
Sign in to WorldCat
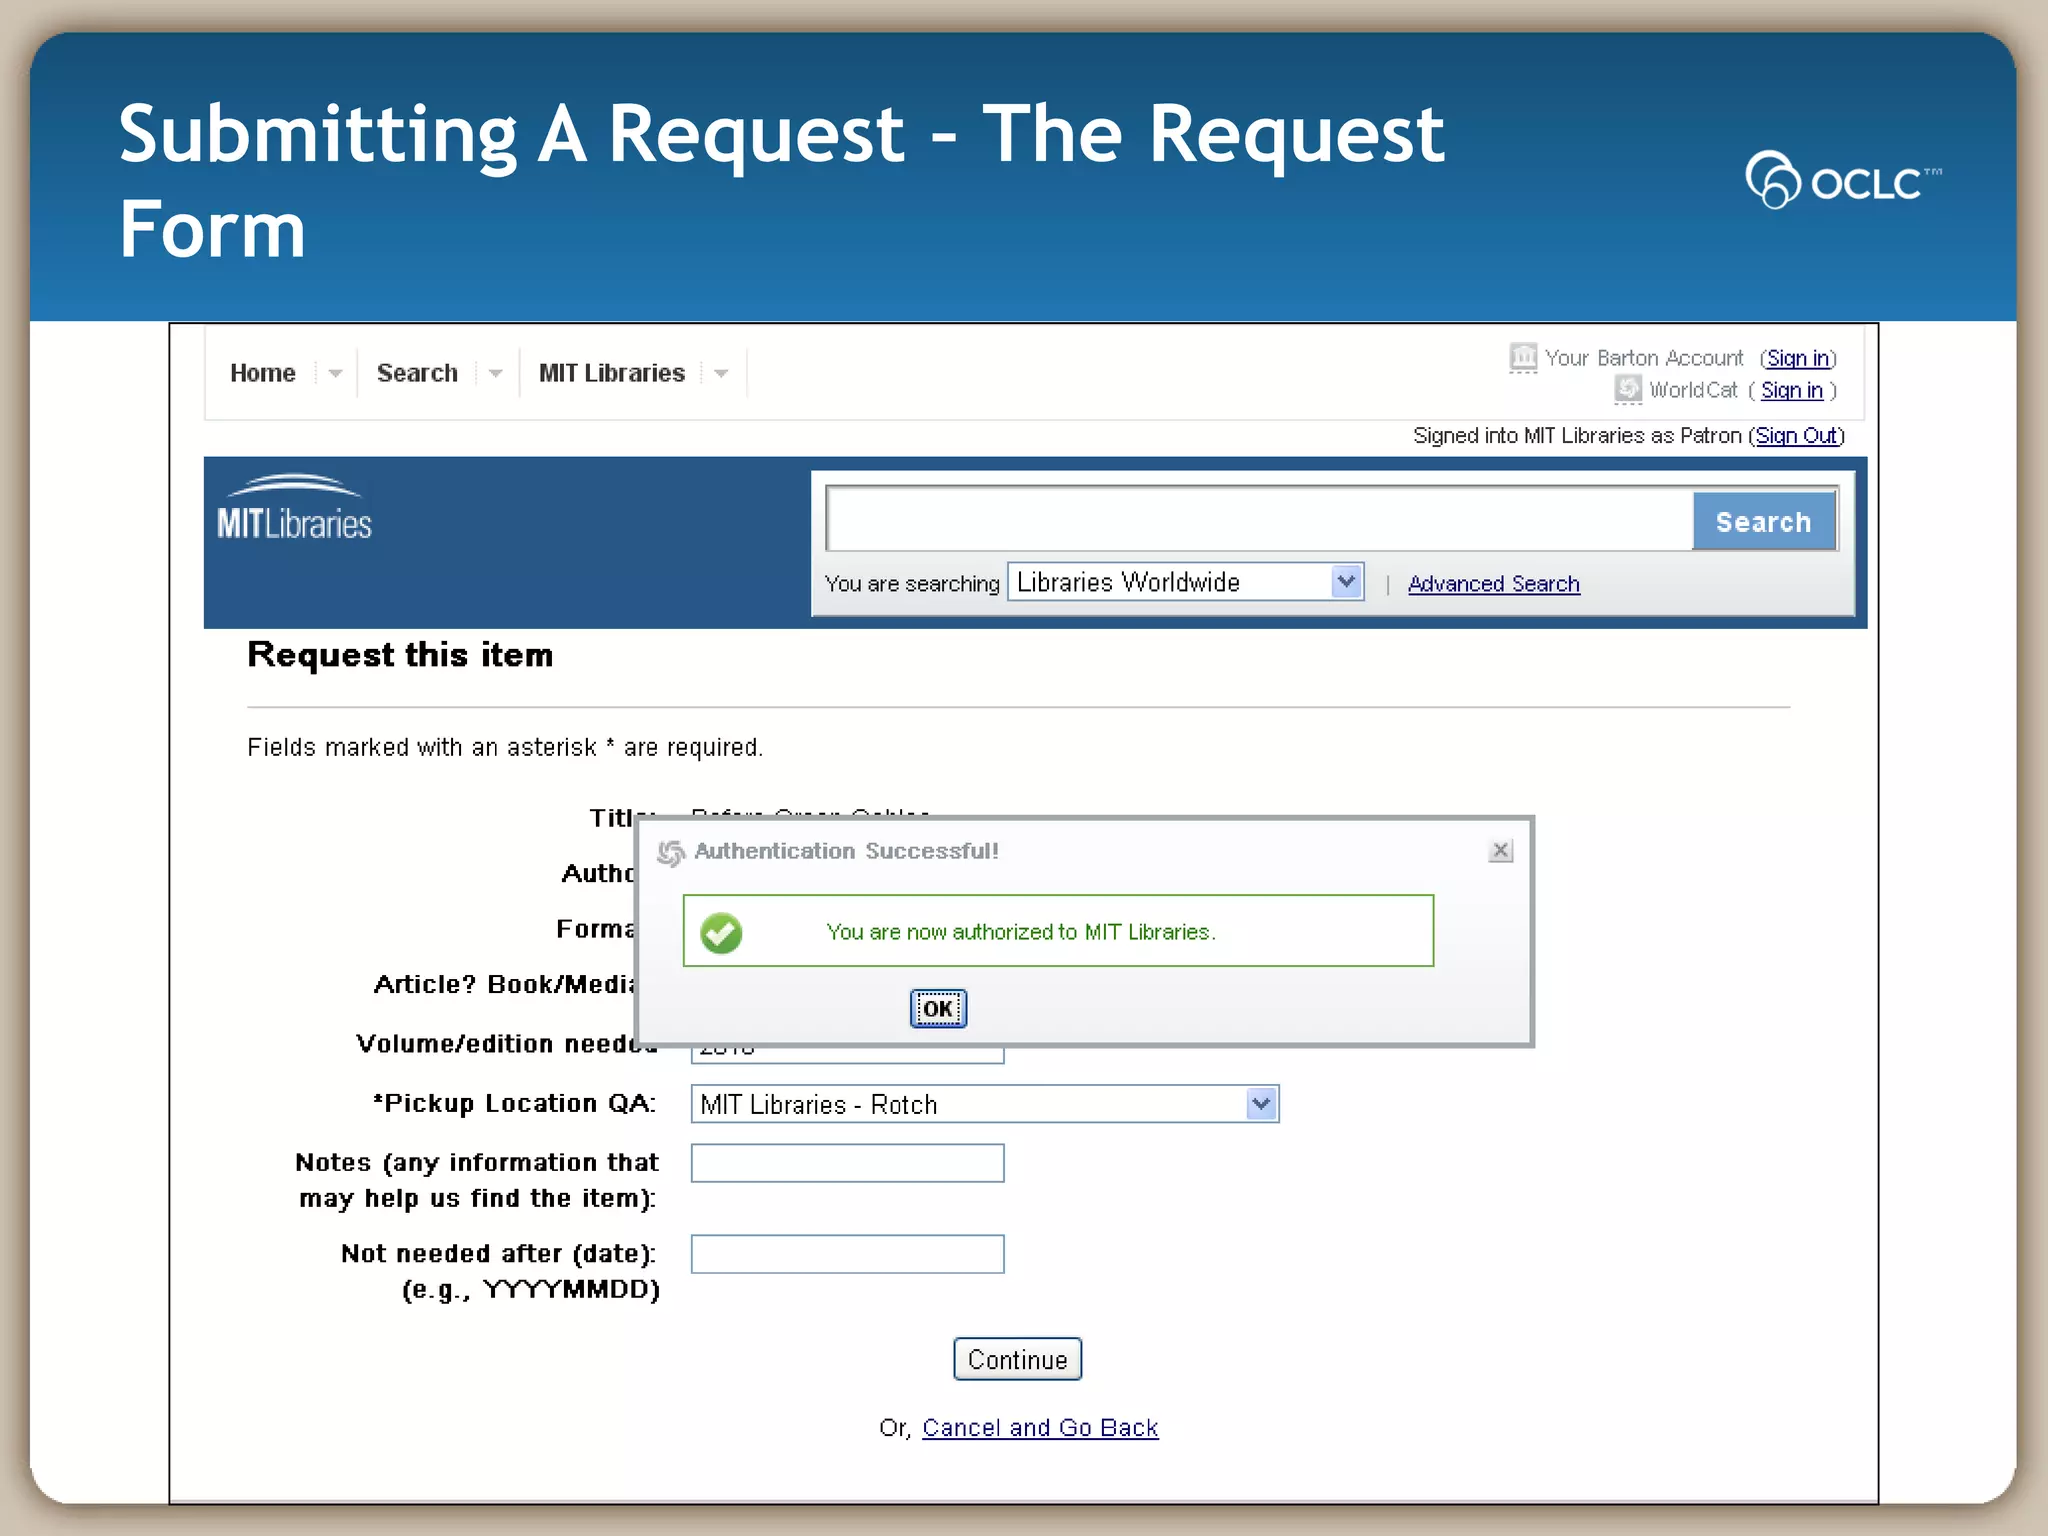(1792, 390)
